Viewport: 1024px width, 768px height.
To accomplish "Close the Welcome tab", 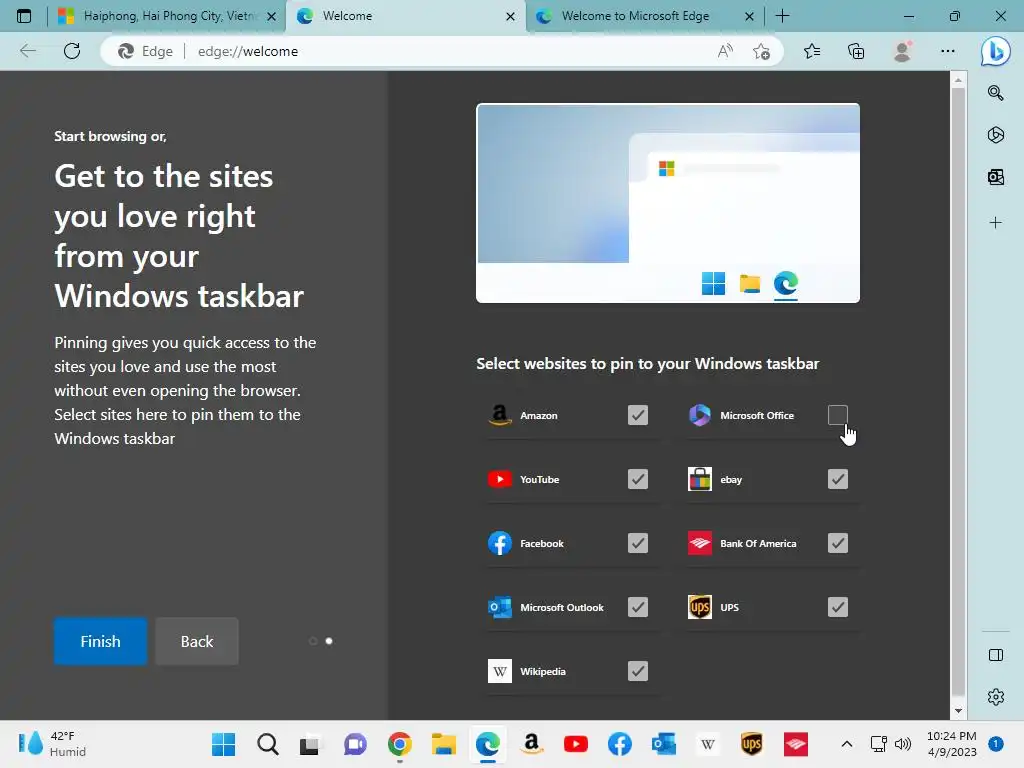I will [x=511, y=16].
